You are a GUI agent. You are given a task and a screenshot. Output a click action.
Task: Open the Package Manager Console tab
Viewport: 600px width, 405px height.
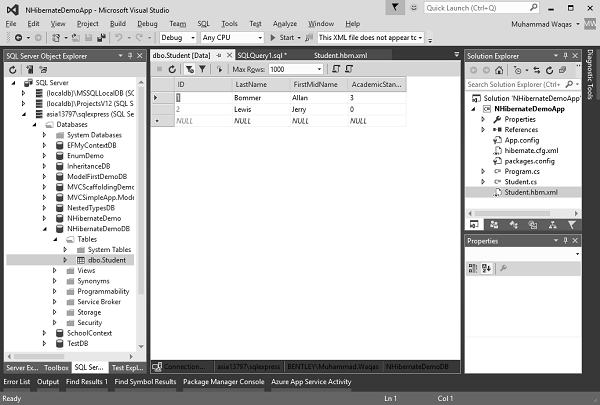[x=223, y=382]
